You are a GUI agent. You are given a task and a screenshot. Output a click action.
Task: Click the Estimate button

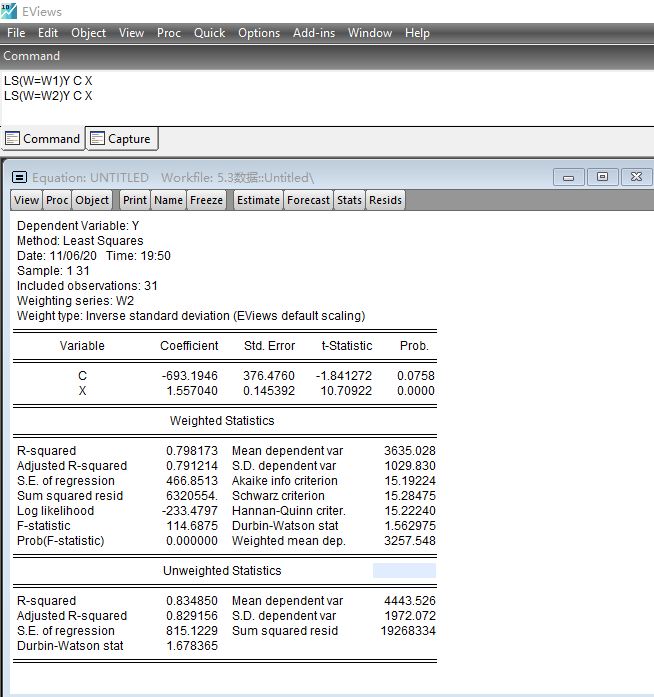258,200
